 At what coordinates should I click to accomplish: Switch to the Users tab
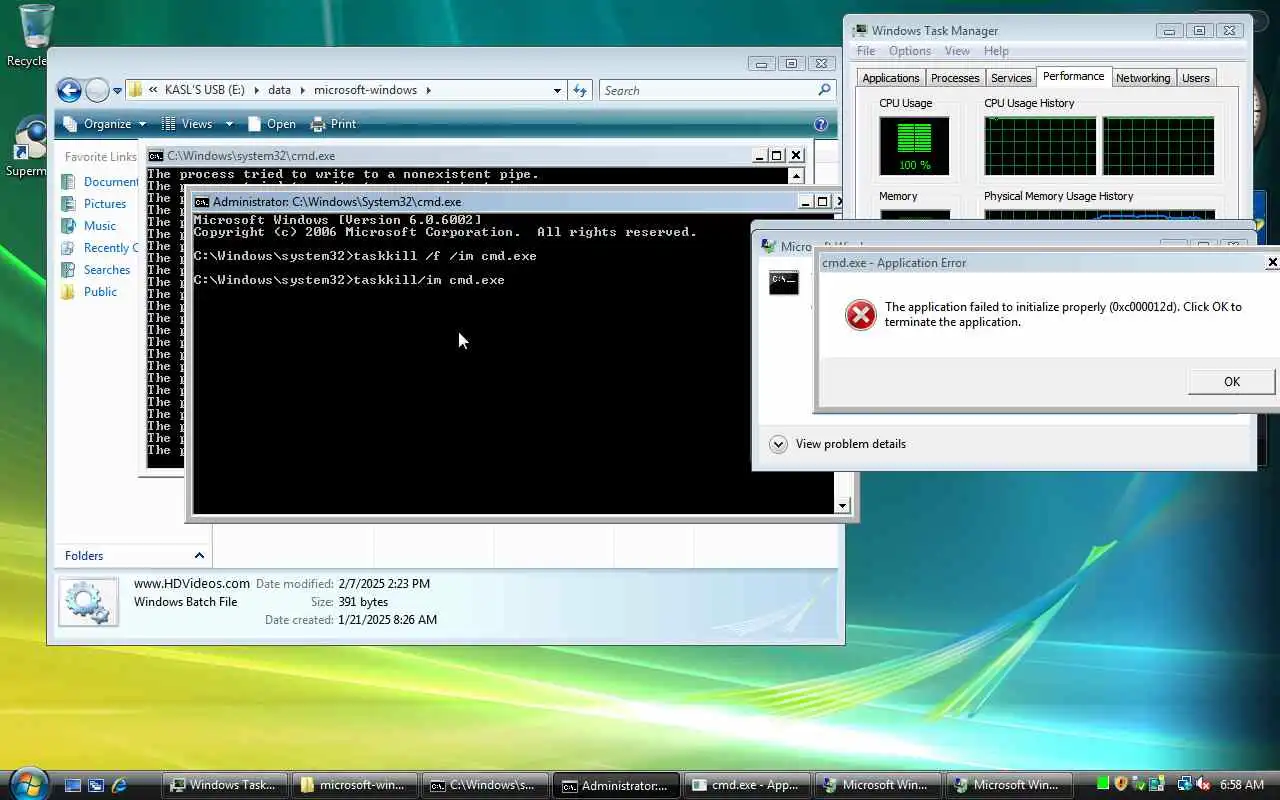click(1196, 78)
